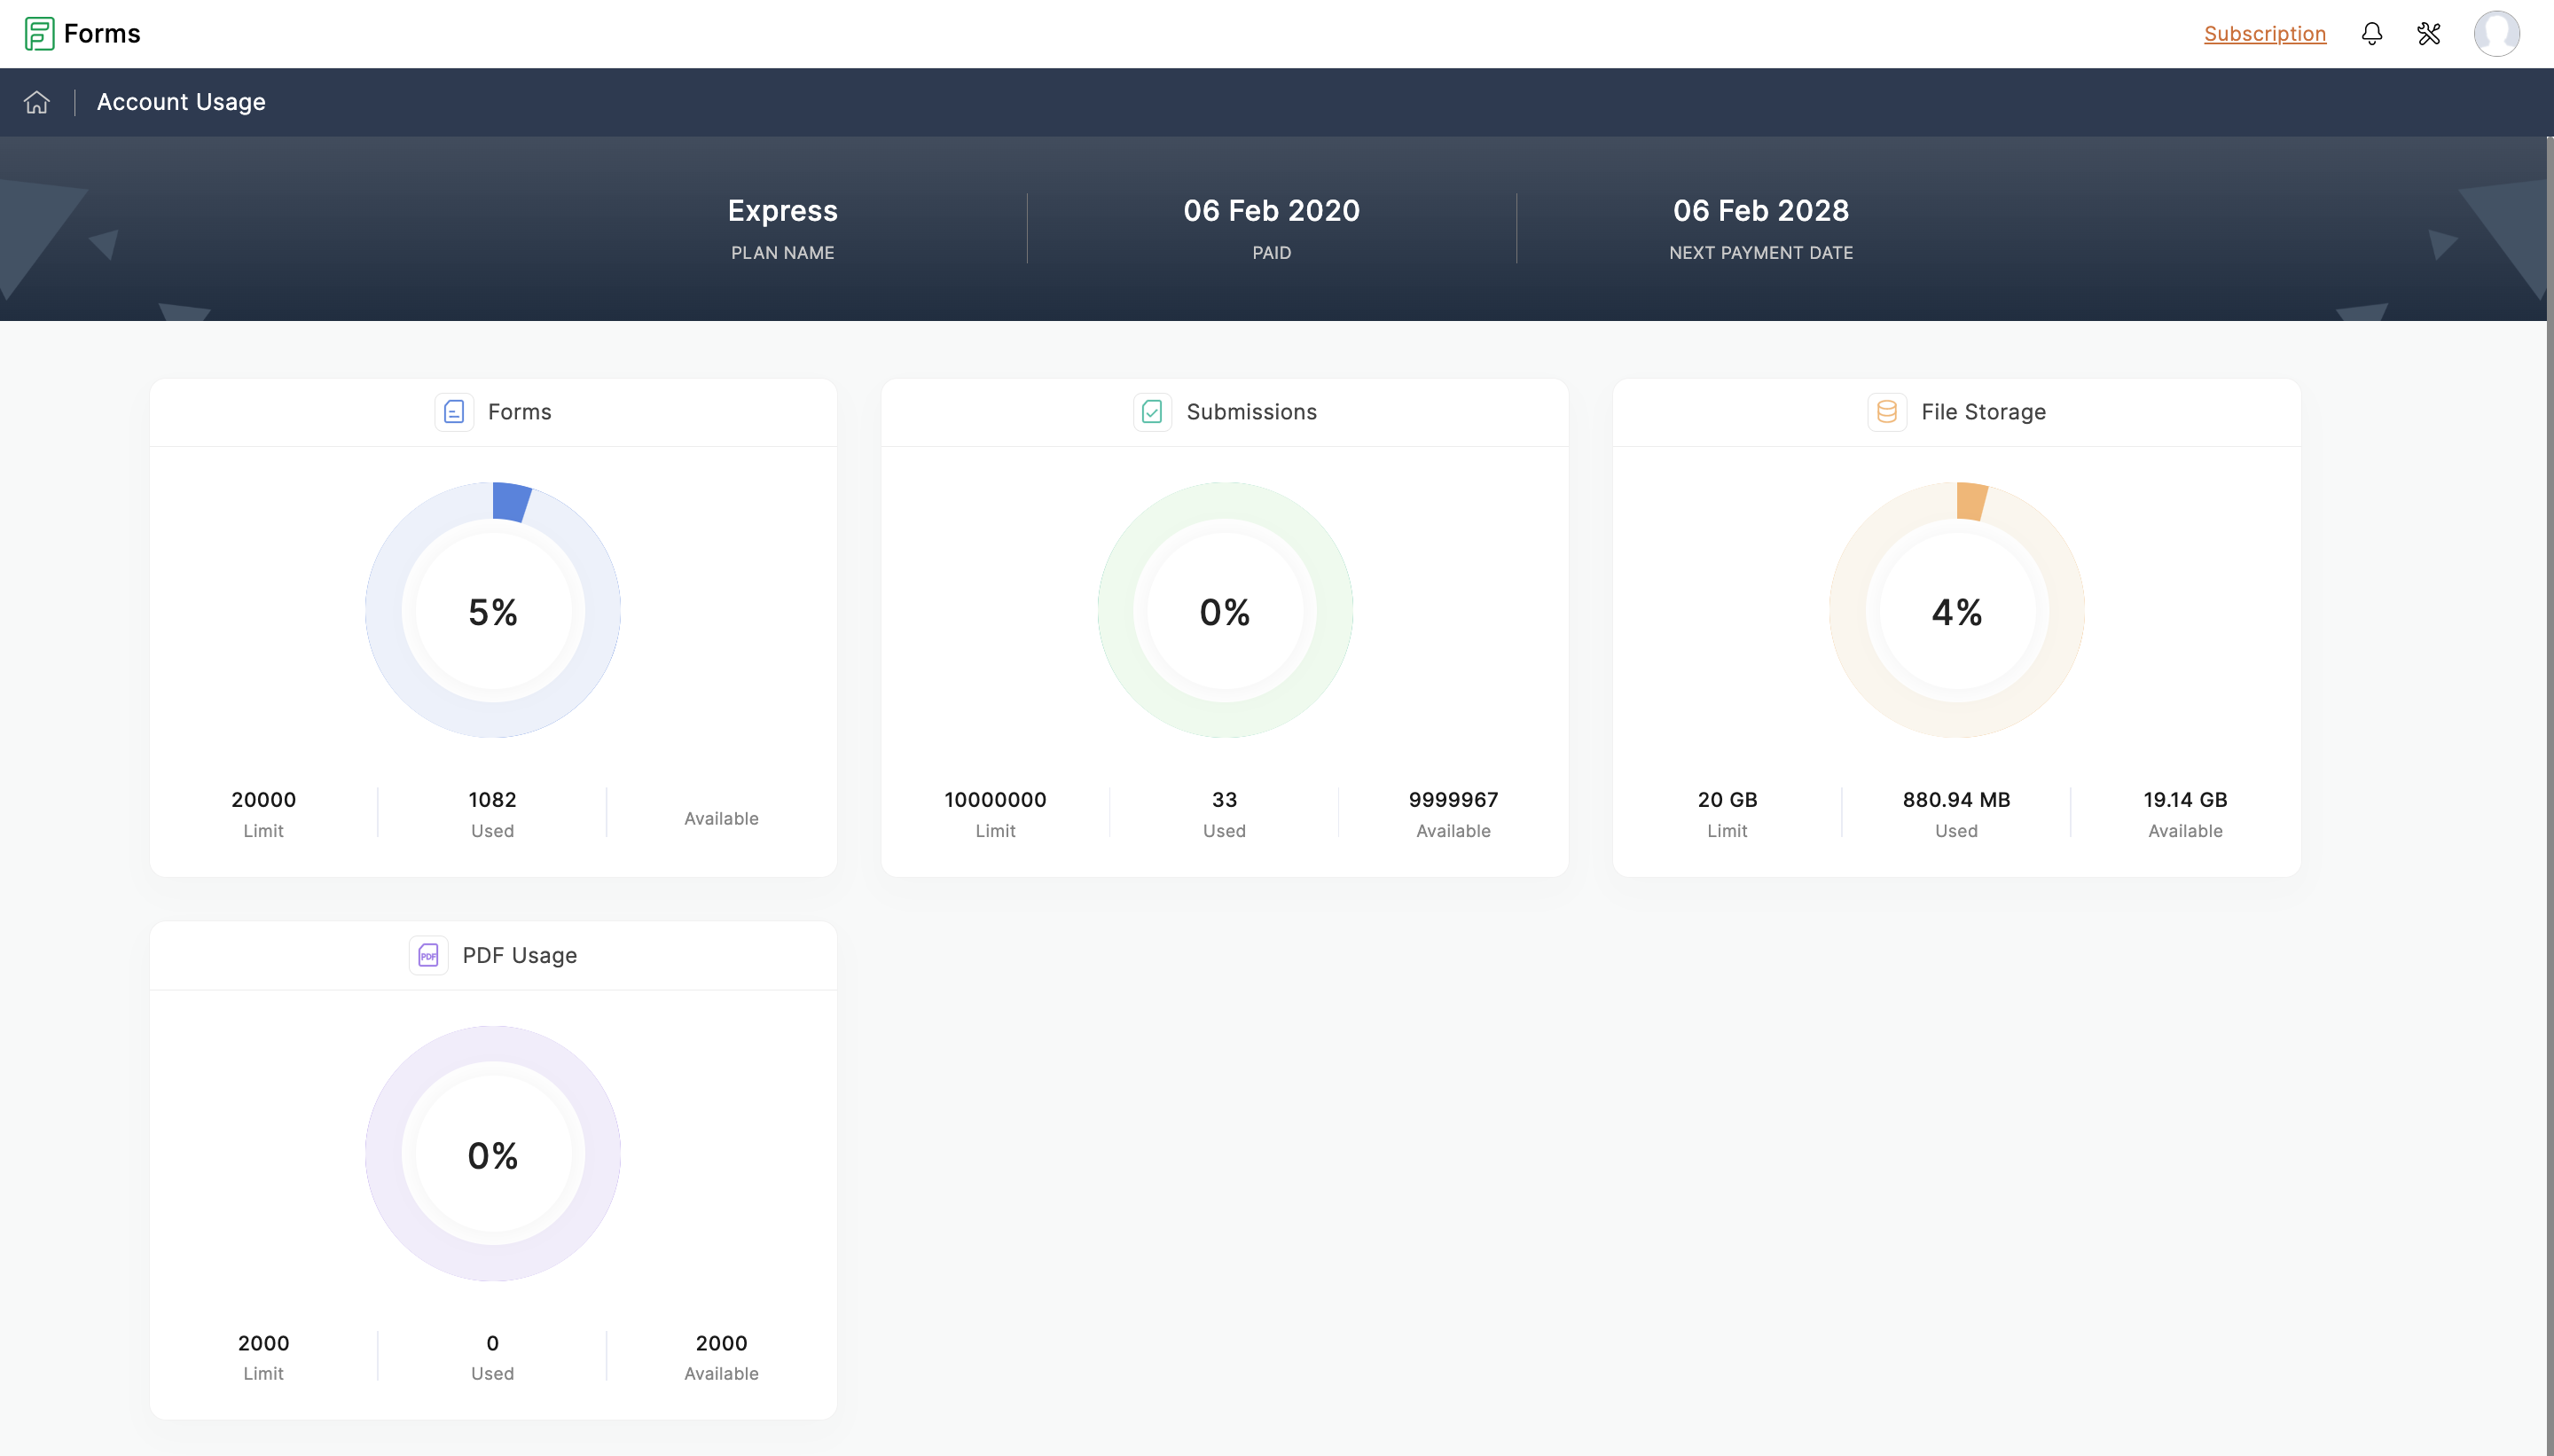The height and width of the screenshot is (1456, 2554).
Task: Click the PDF Usage card icon
Action: tap(428, 955)
